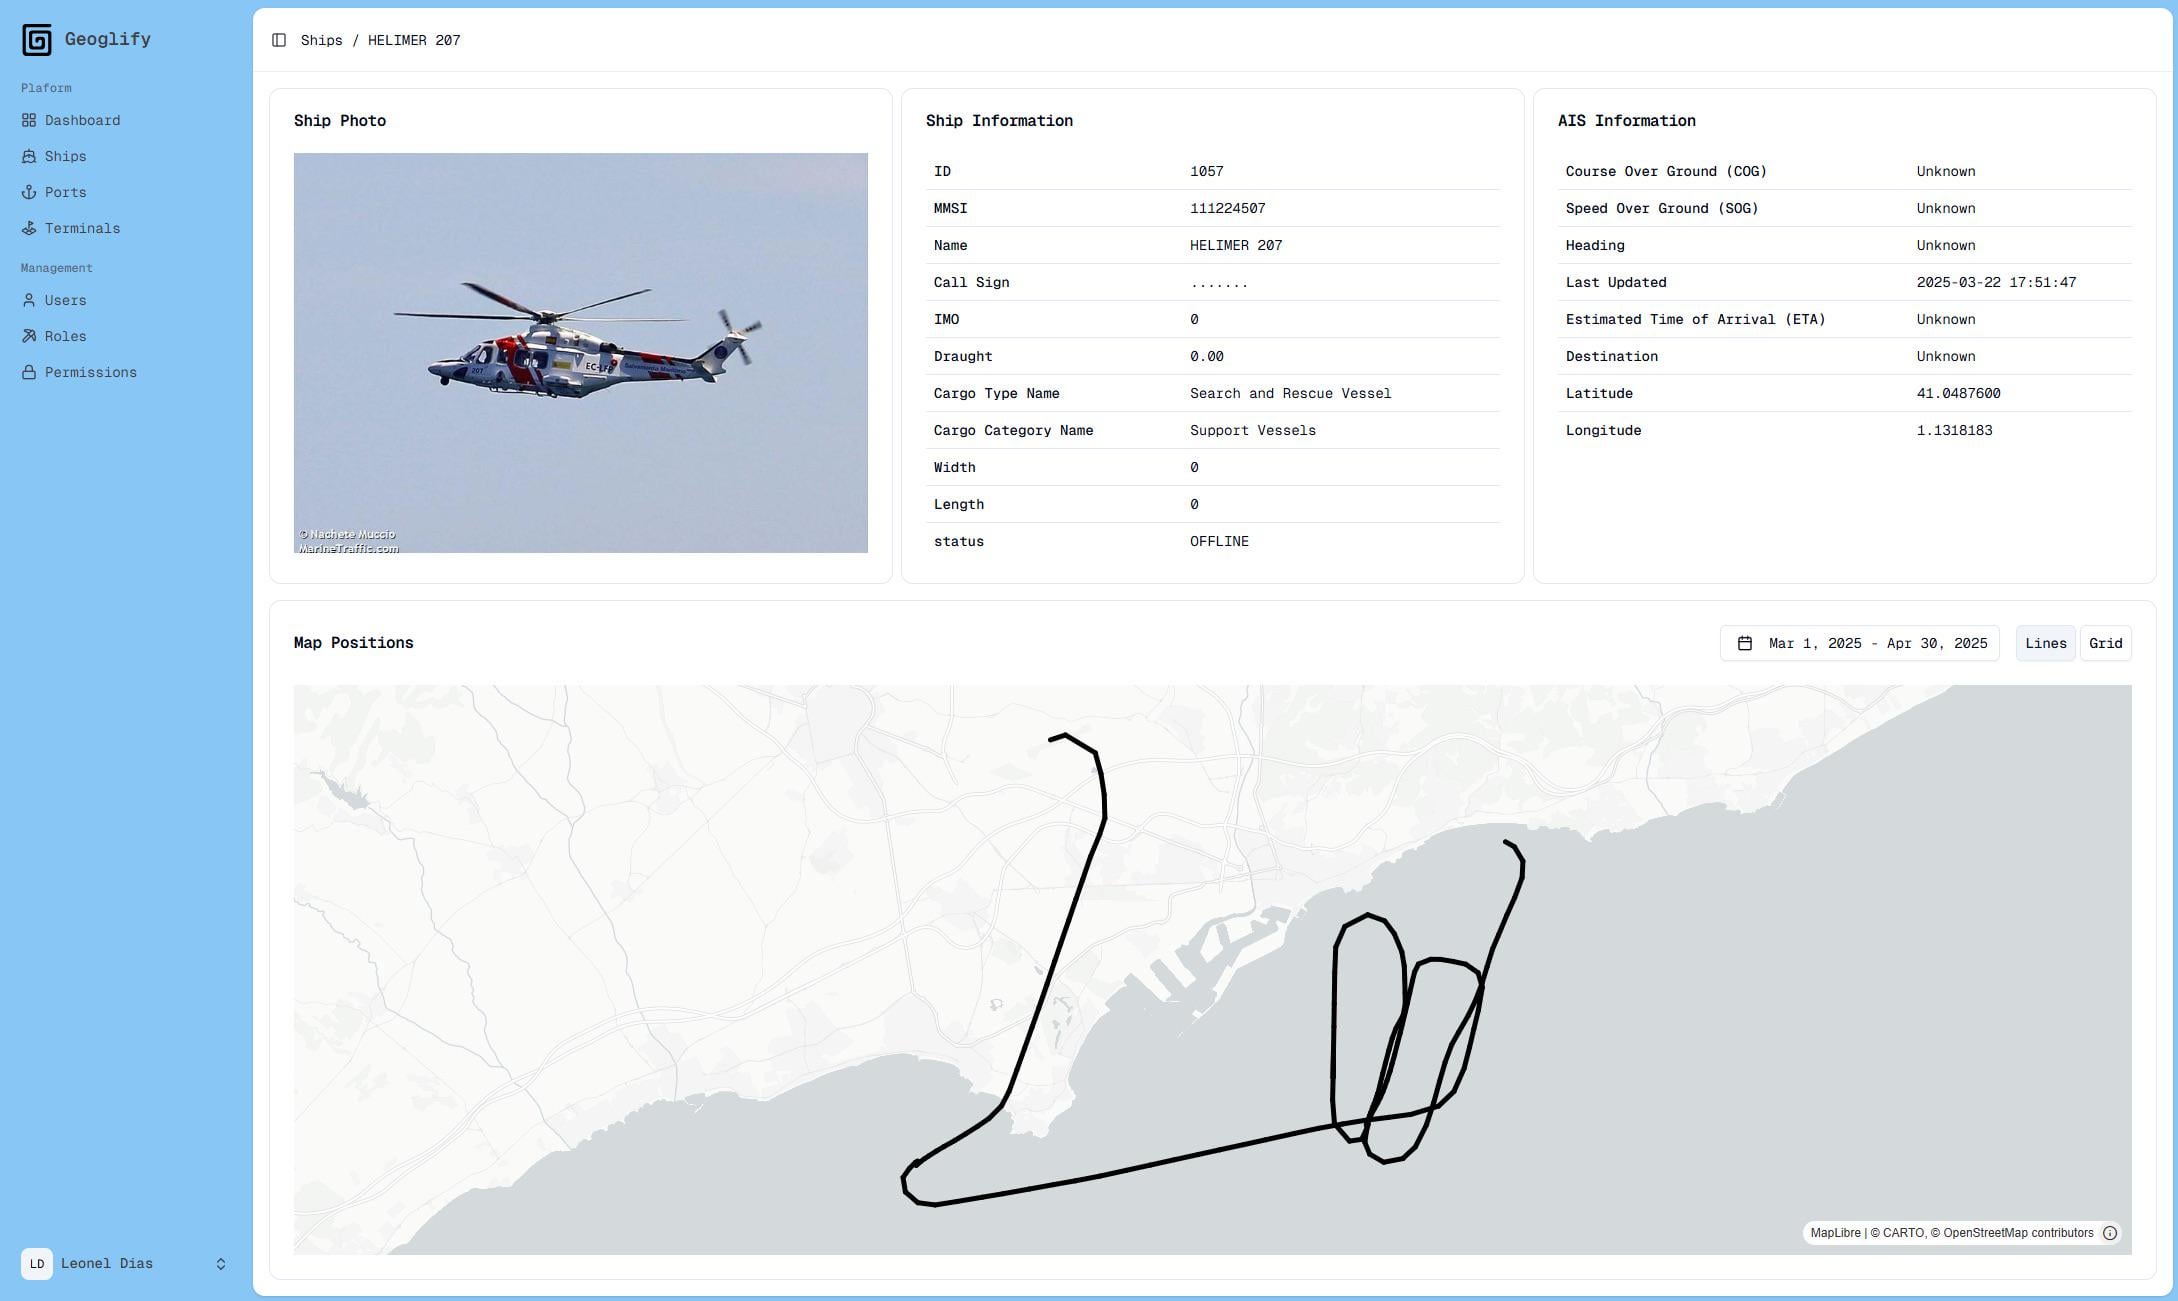2178x1301 pixels.
Task: Open Dashboard from the sidebar
Action: [x=82, y=120]
